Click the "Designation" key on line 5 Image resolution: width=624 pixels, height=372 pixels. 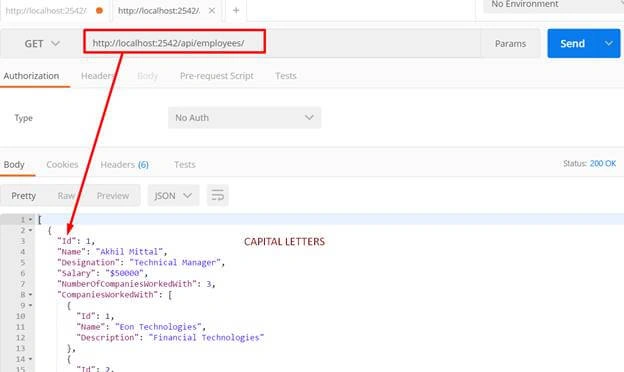click(x=88, y=263)
